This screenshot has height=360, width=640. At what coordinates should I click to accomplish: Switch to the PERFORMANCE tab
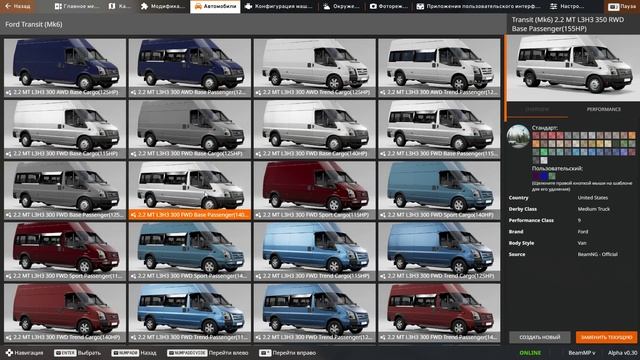pos(604,109)
